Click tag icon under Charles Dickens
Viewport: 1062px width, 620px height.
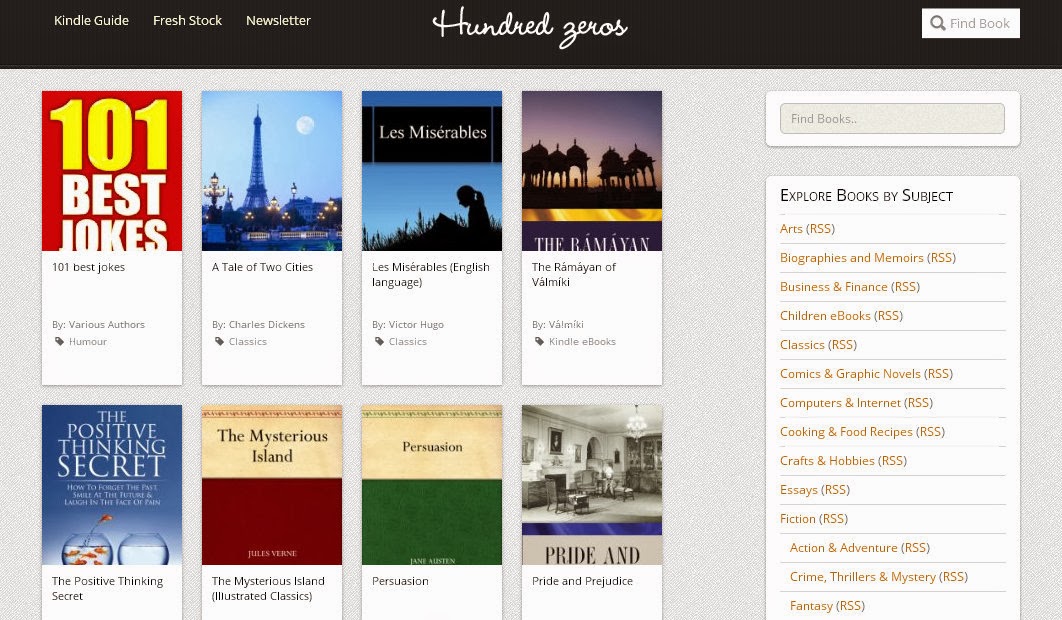[219, 342]
